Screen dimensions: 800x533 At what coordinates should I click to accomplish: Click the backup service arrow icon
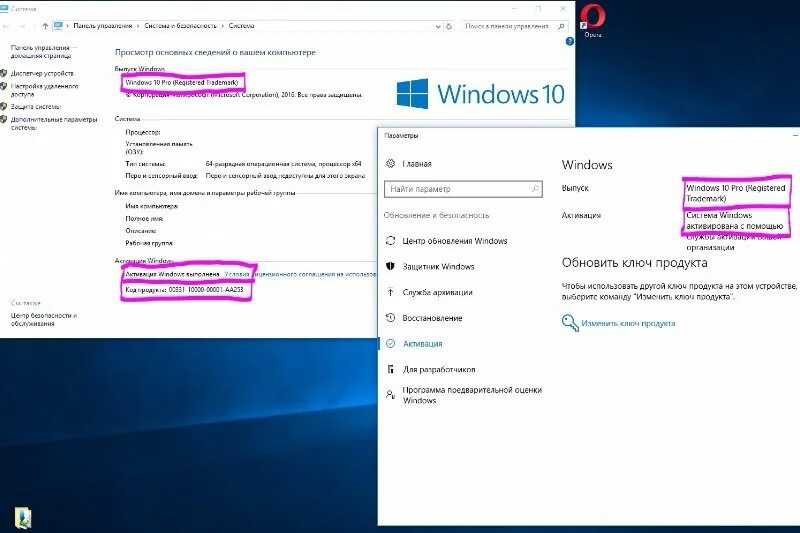point(391,292)
